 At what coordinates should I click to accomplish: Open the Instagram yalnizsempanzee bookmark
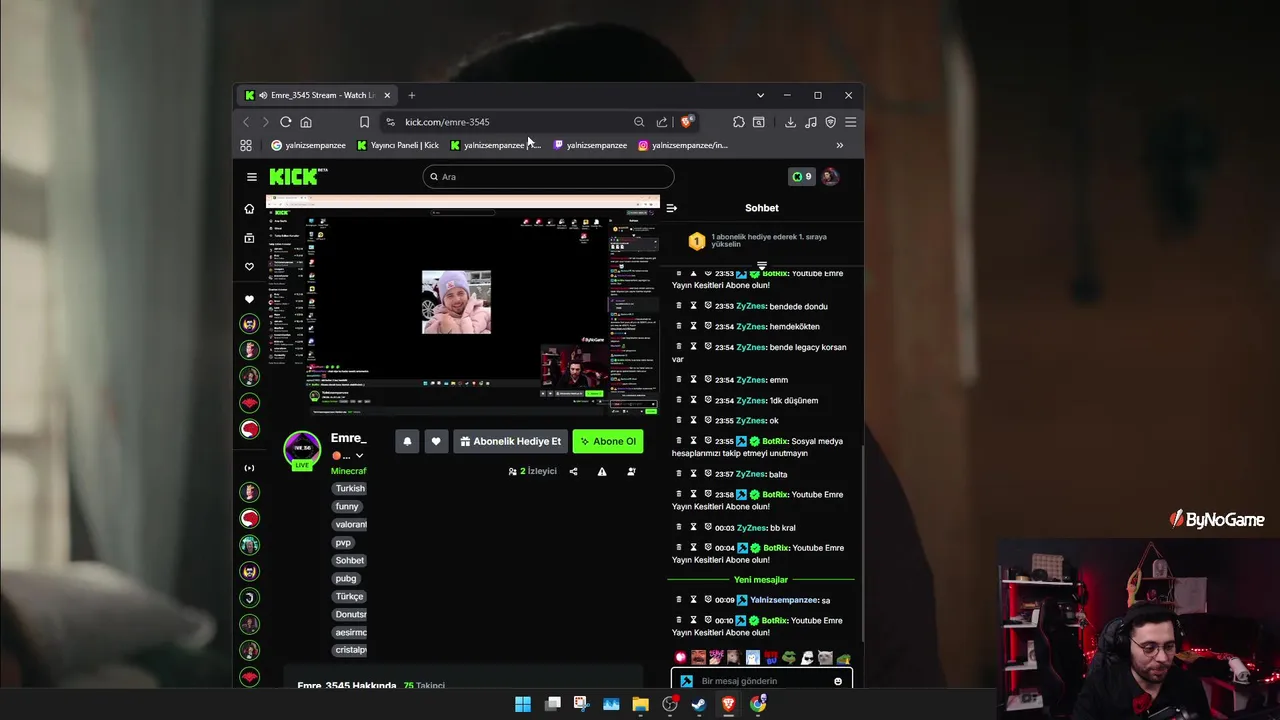(683, 145)
